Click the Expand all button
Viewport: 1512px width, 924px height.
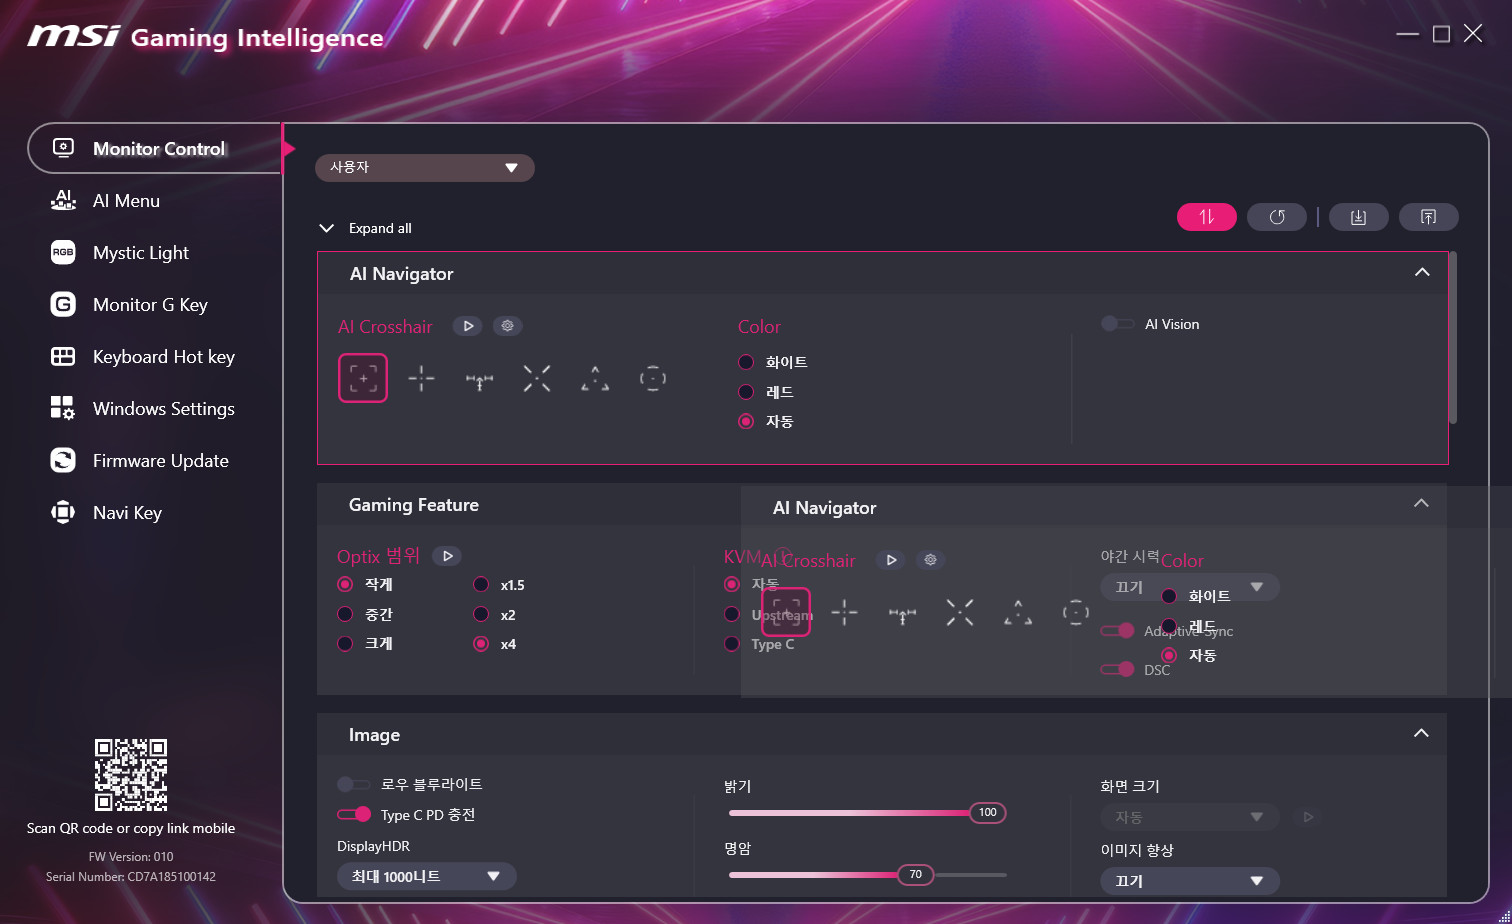[365, 228]
